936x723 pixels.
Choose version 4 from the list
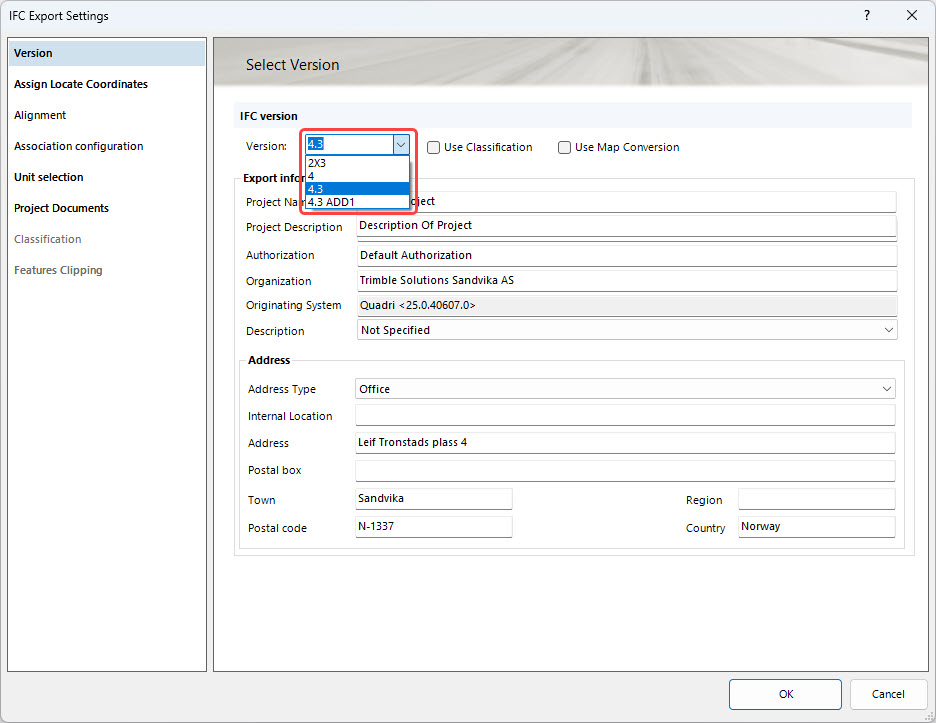[x=357, y=176]
